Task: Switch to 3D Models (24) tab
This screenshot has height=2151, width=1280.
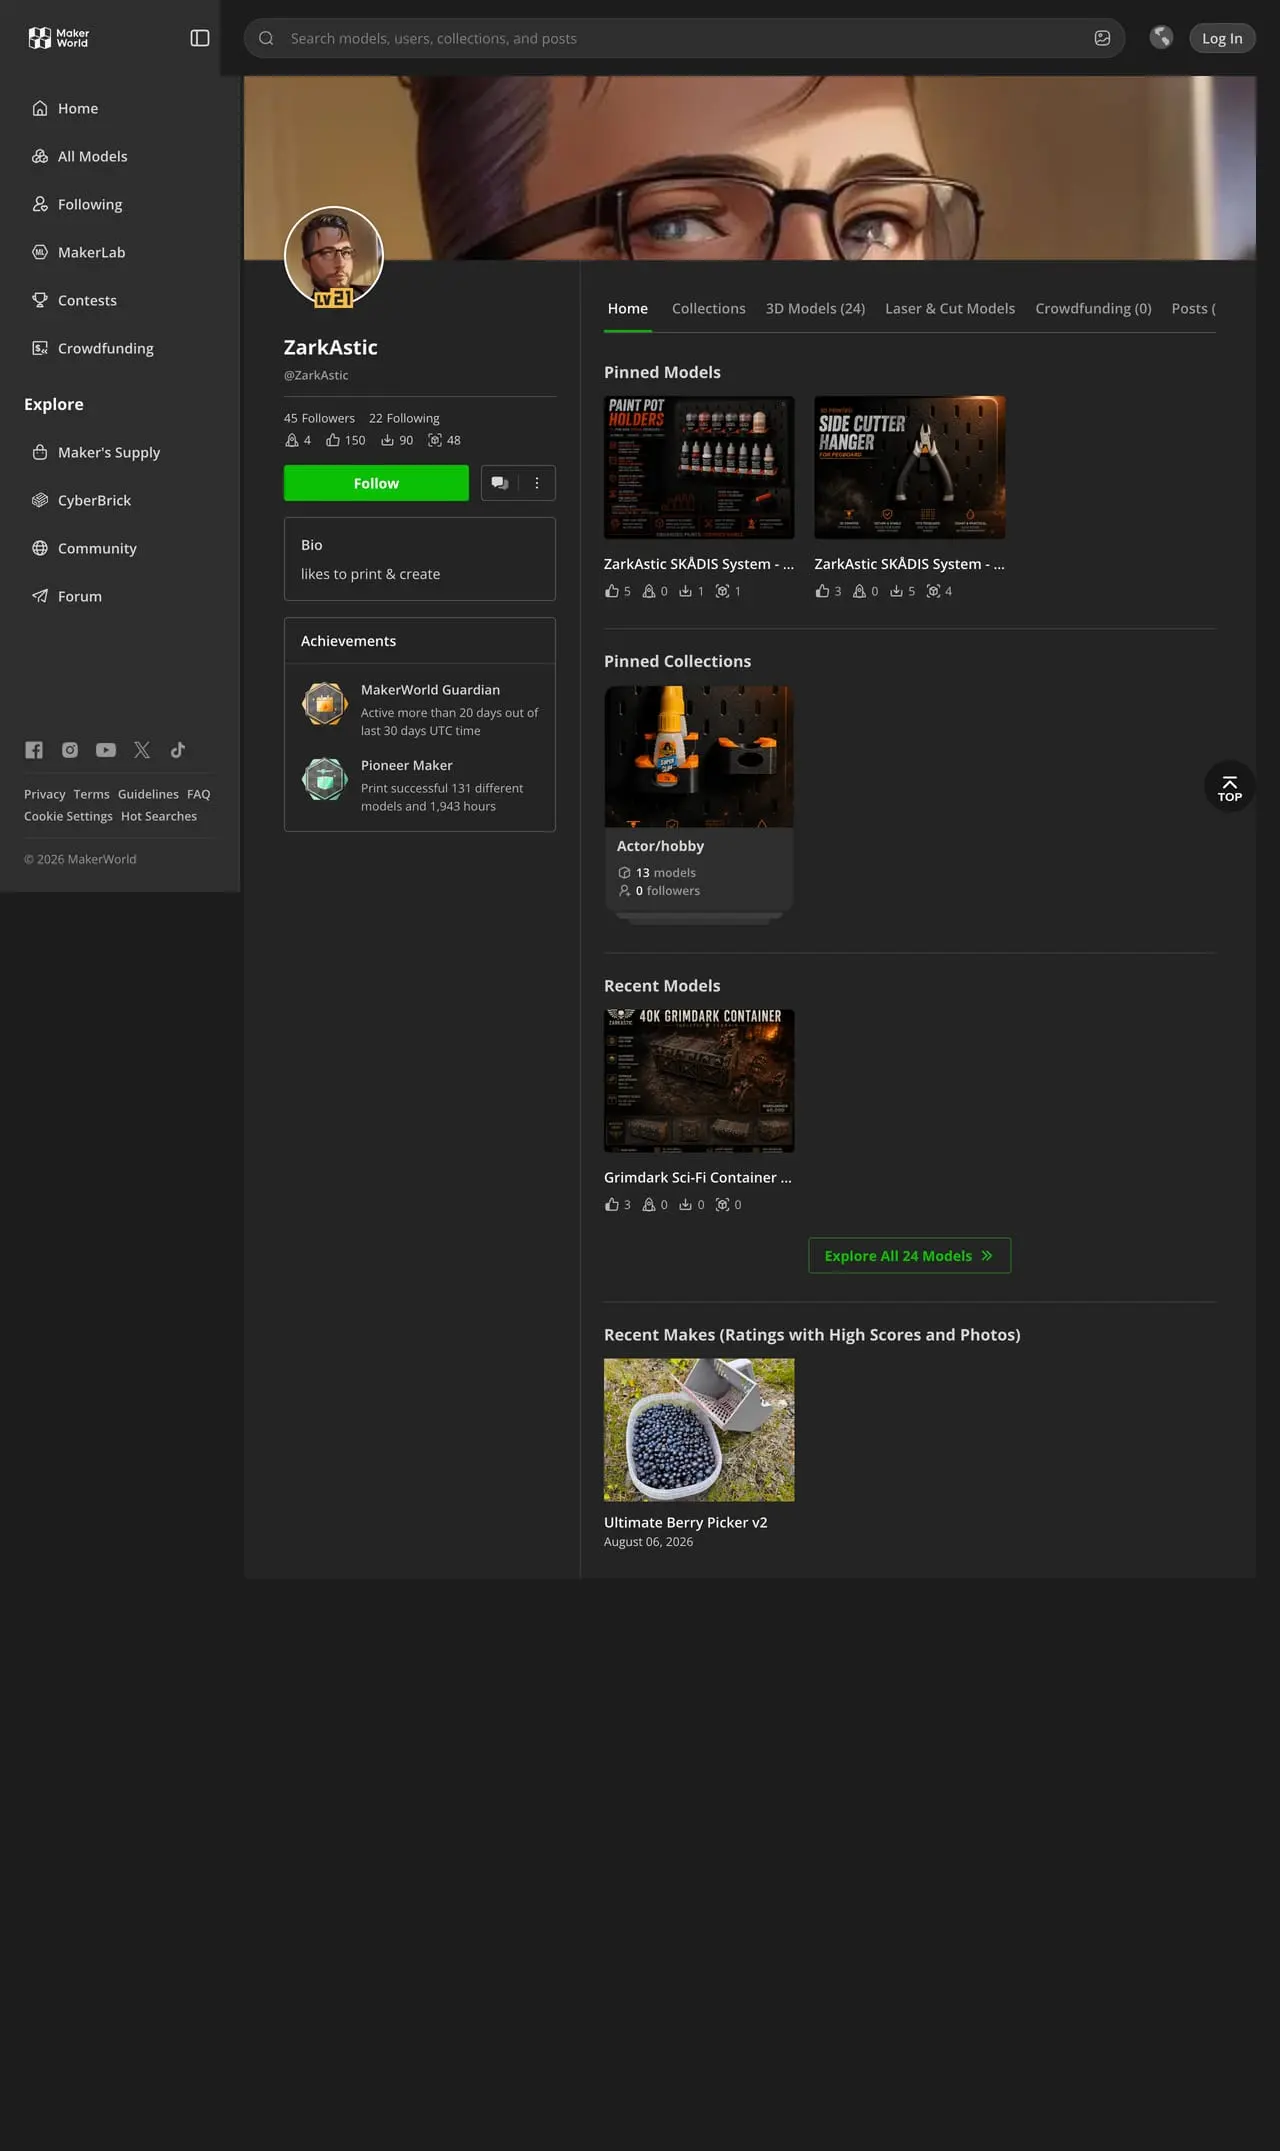Action: 815,308
